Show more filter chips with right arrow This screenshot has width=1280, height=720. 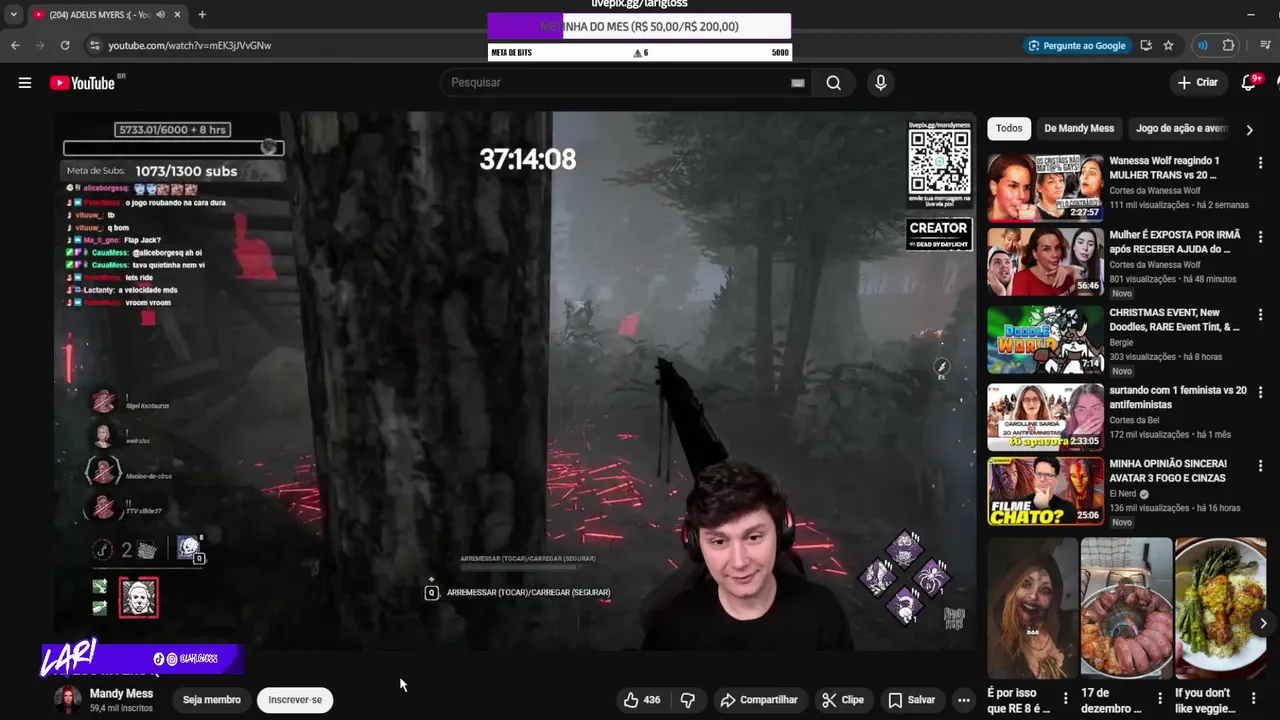coord(1249,129)
